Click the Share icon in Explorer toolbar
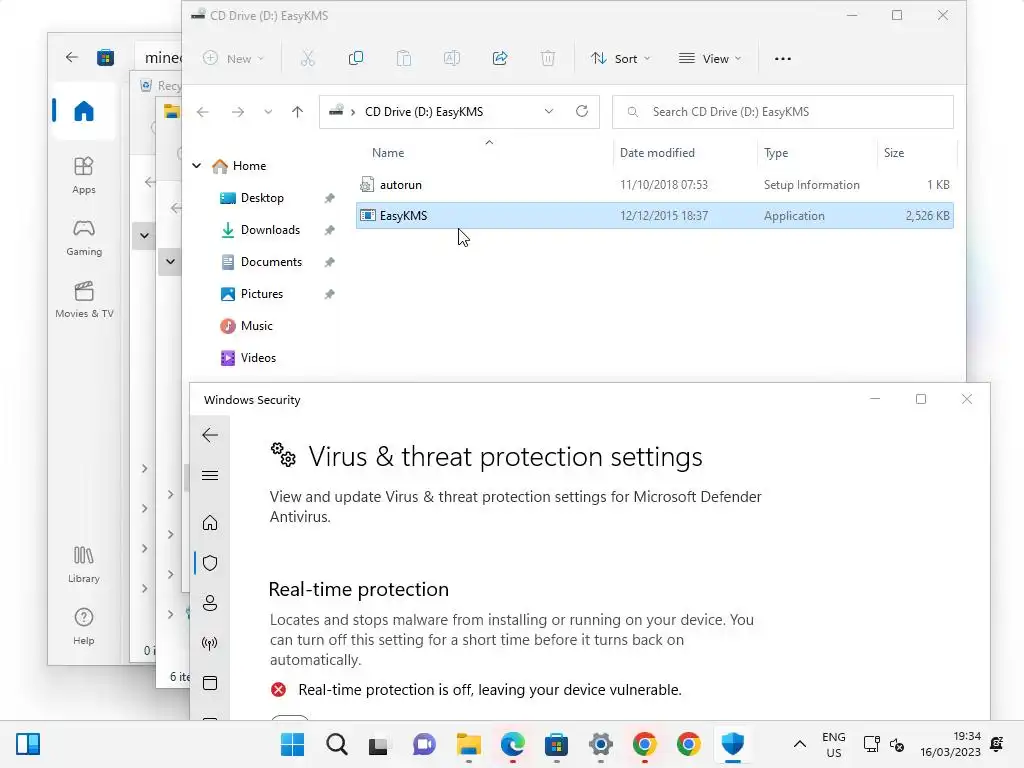The image size is (1024, 768). [500, 59]
